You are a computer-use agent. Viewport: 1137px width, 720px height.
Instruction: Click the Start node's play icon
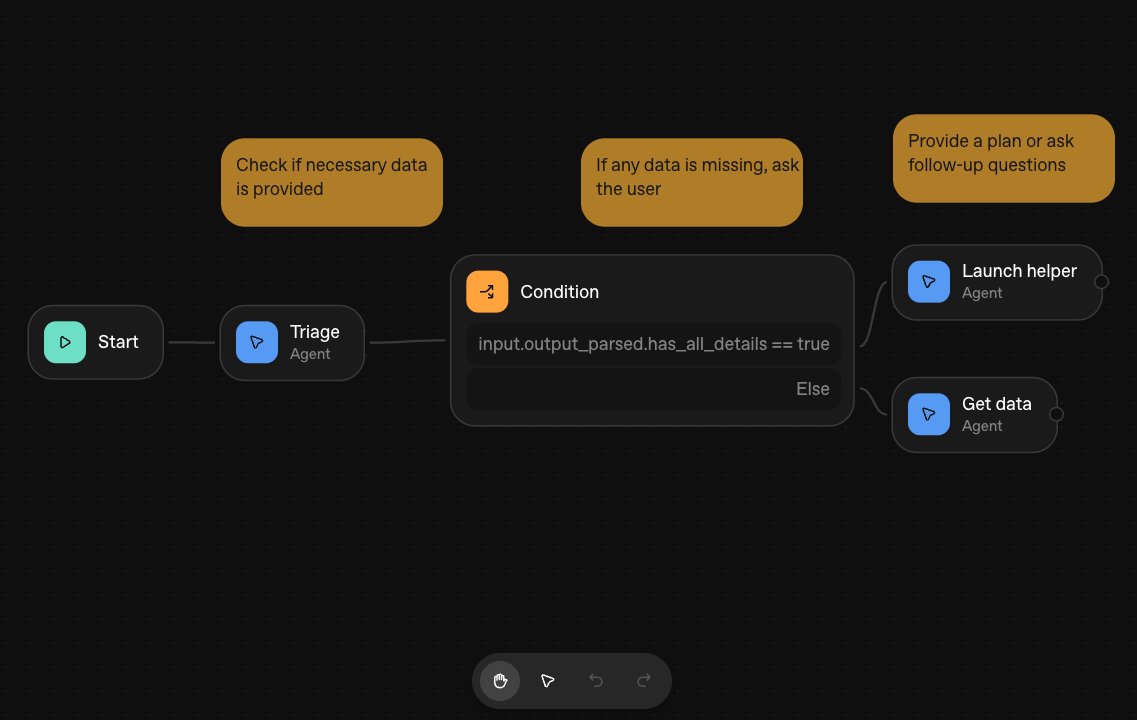click(x=64, y=342)
